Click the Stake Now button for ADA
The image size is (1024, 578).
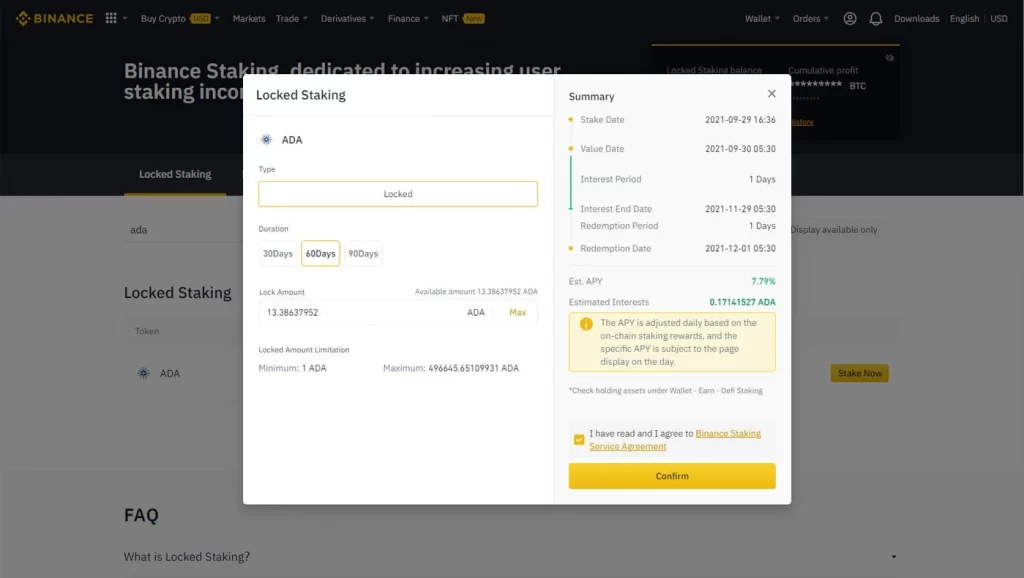point(859,373)
